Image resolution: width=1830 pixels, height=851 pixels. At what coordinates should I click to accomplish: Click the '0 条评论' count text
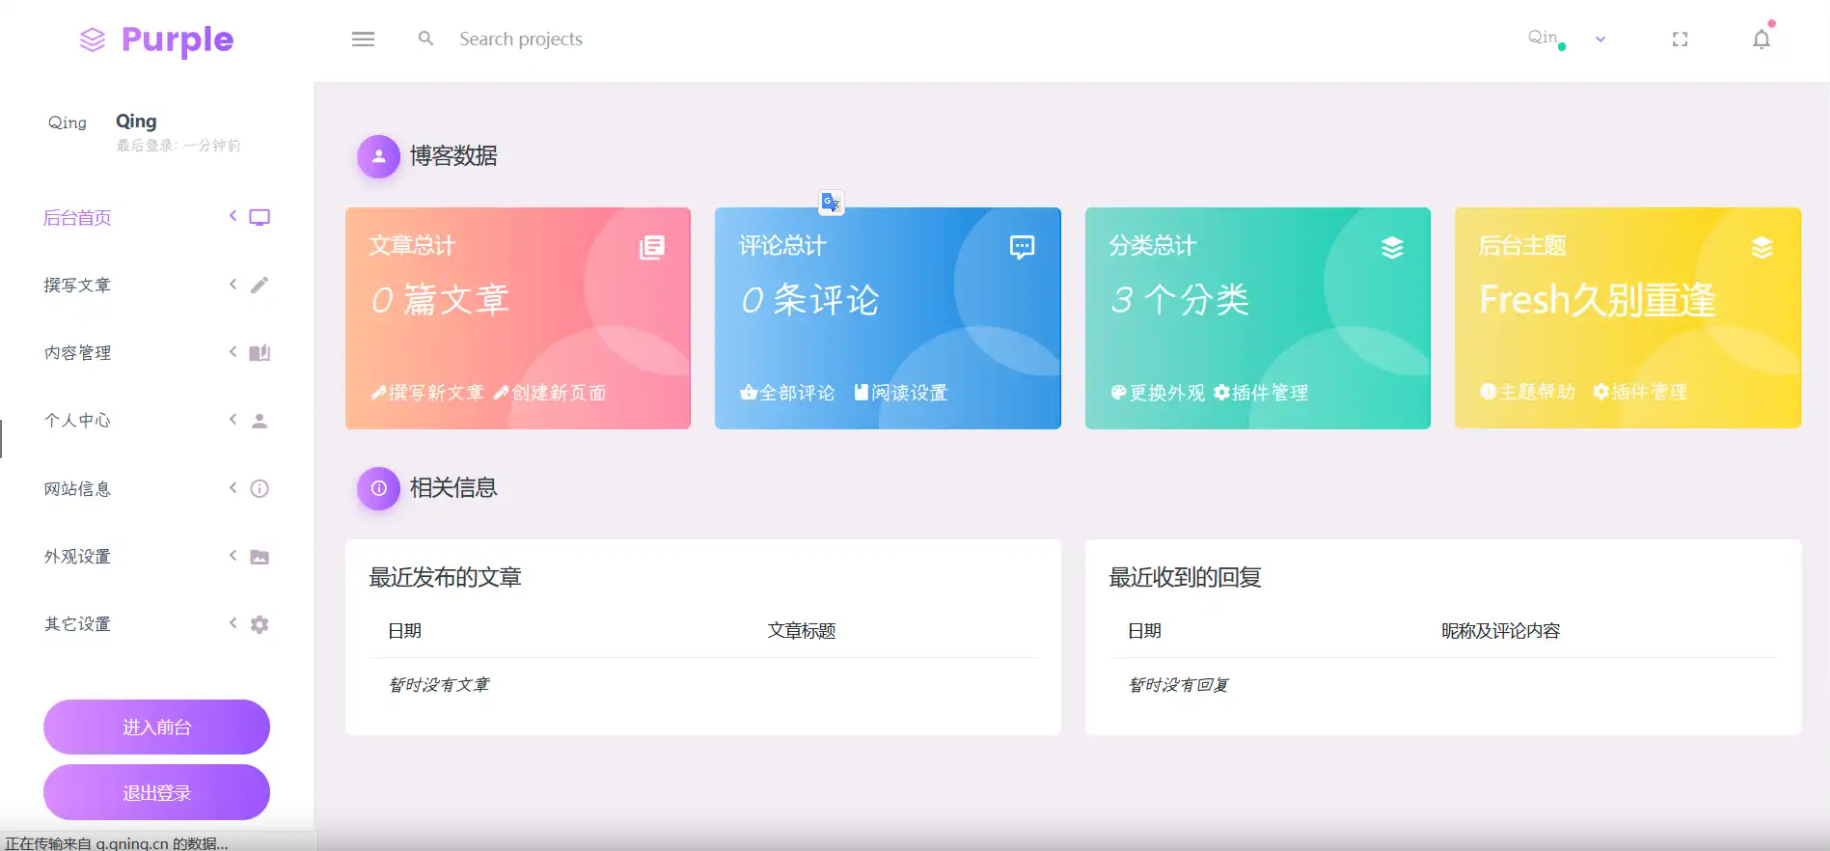click(x=810, y=300)
